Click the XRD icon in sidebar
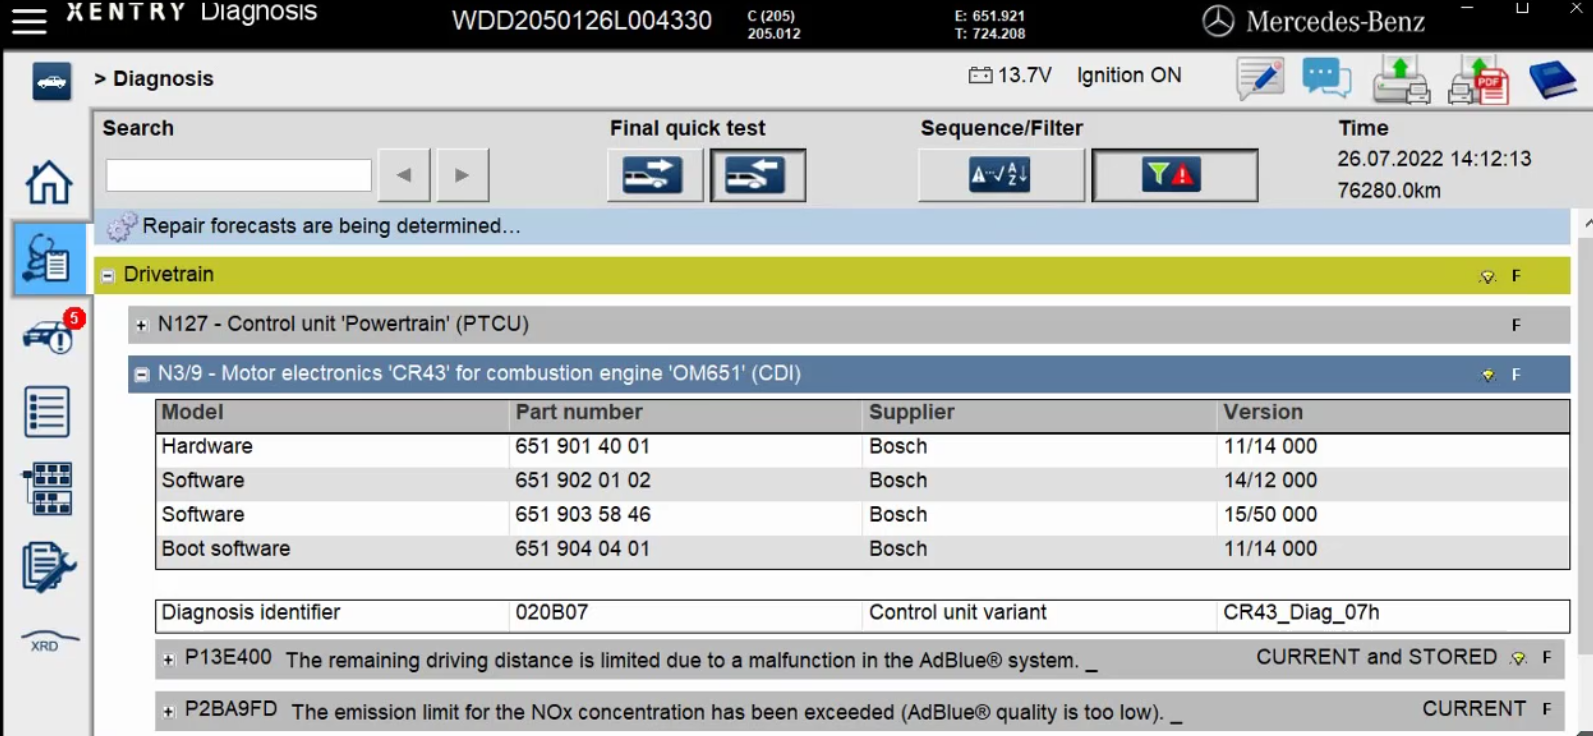This screenshot has height=736, width=1593. pyautogui.click(x=47, y=641)
